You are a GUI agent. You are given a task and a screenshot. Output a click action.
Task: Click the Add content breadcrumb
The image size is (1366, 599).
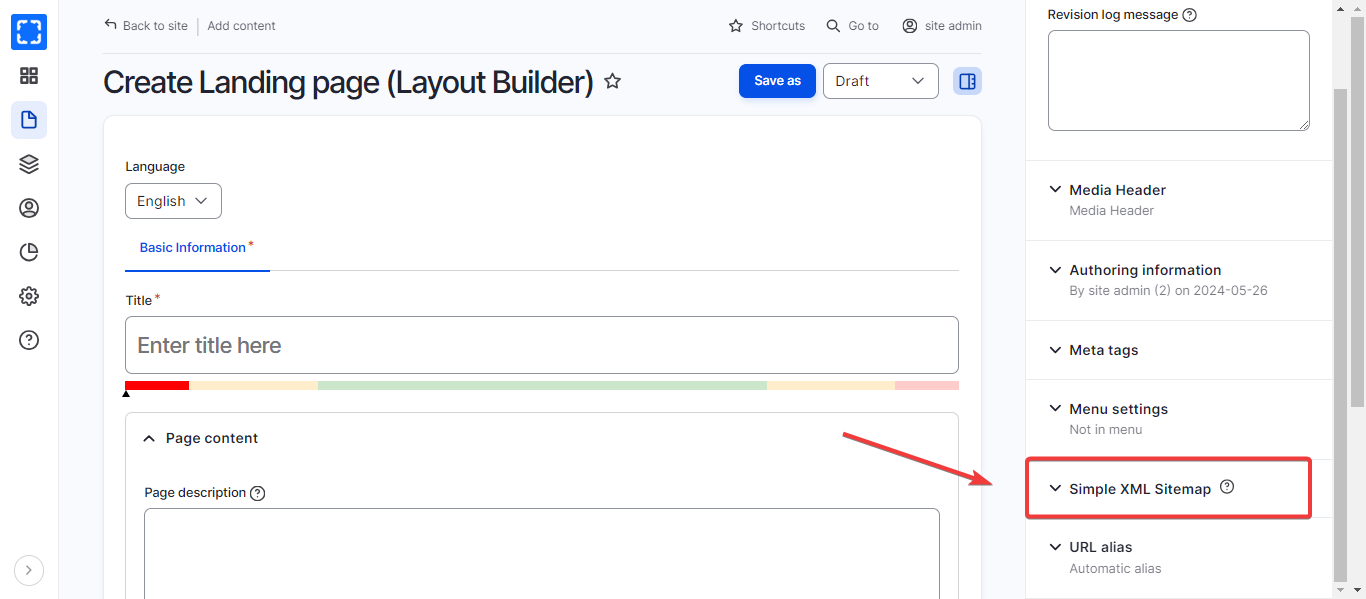coord(241,26)
